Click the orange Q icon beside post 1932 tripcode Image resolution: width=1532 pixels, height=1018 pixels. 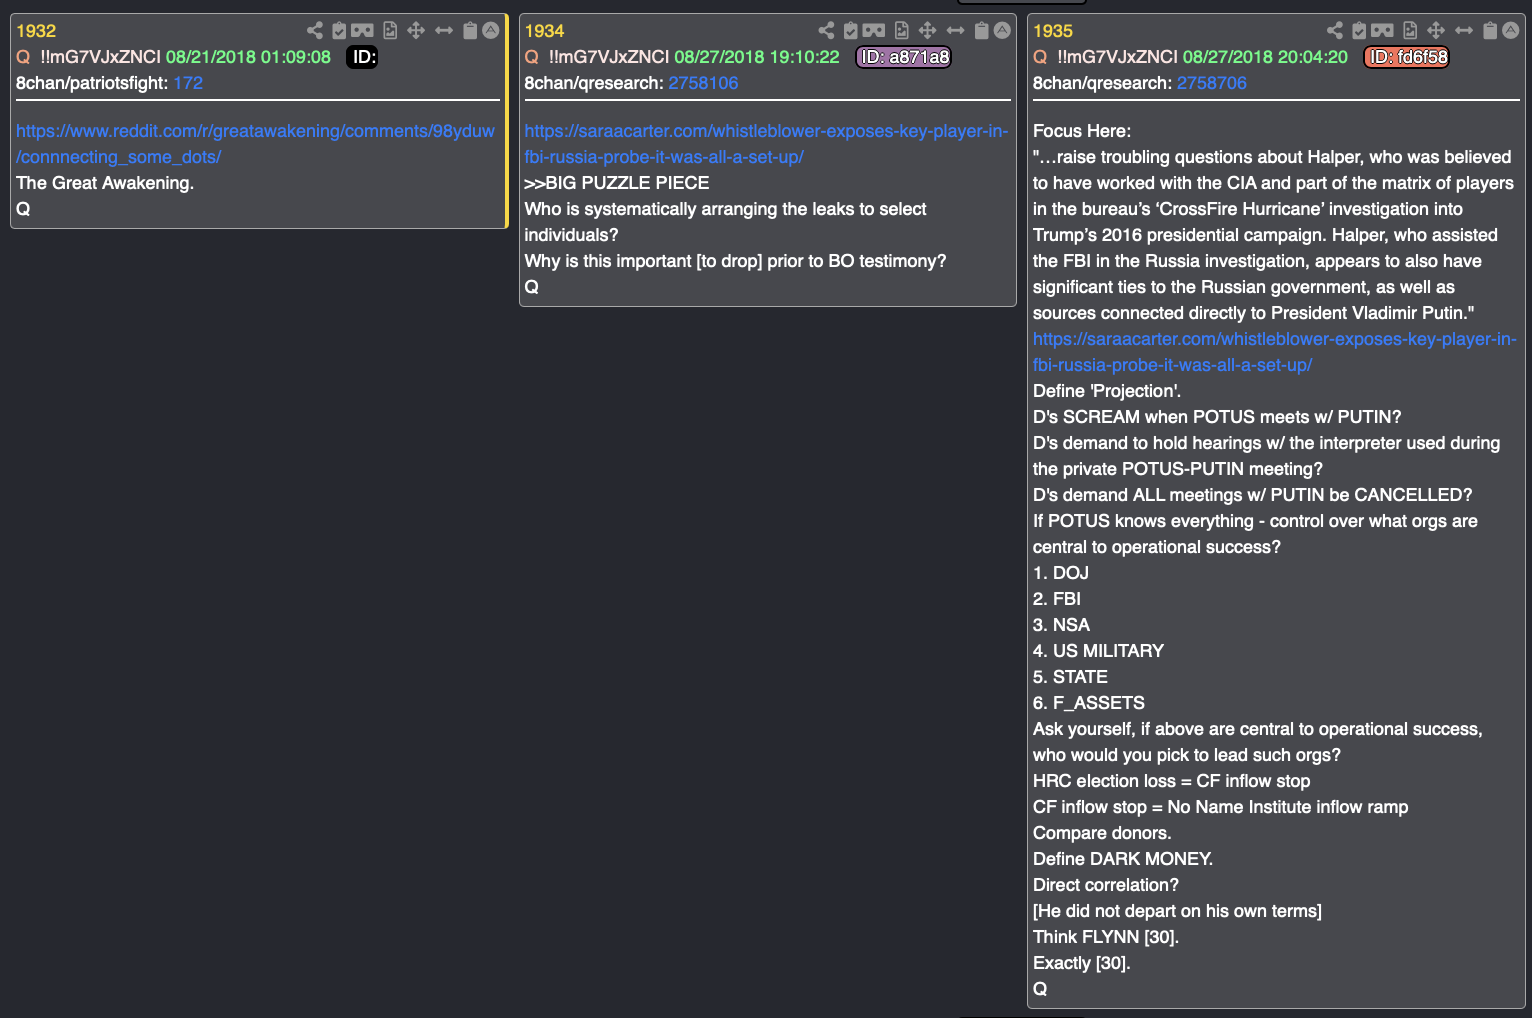tap(23, 57)
